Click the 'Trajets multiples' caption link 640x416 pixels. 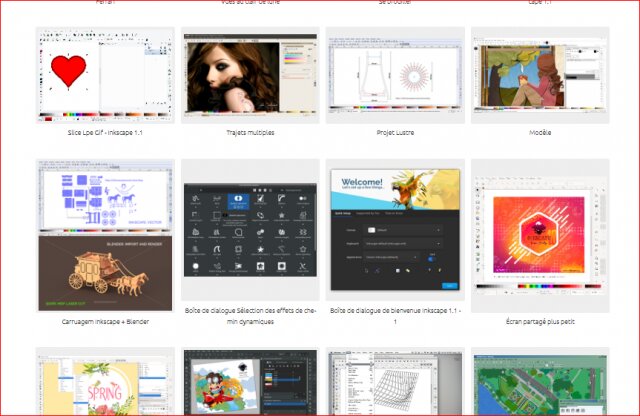[x=250, y=133]
